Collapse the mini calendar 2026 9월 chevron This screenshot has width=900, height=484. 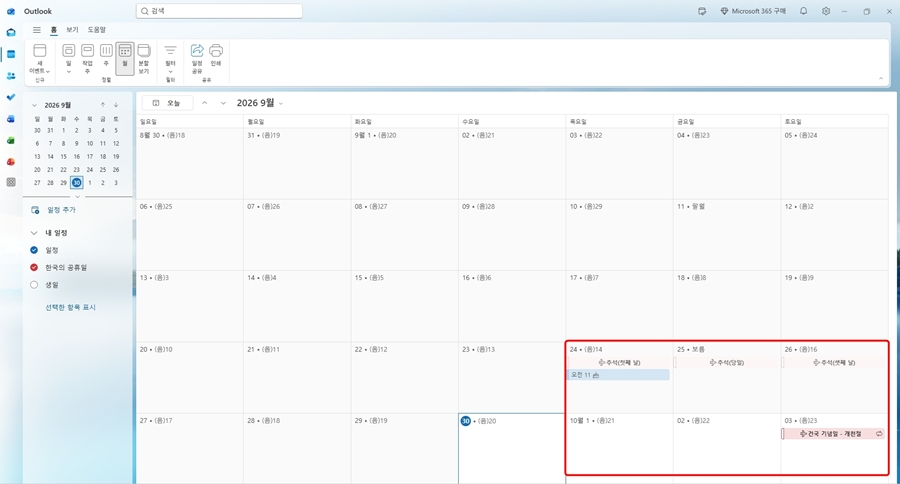(34, 105)
